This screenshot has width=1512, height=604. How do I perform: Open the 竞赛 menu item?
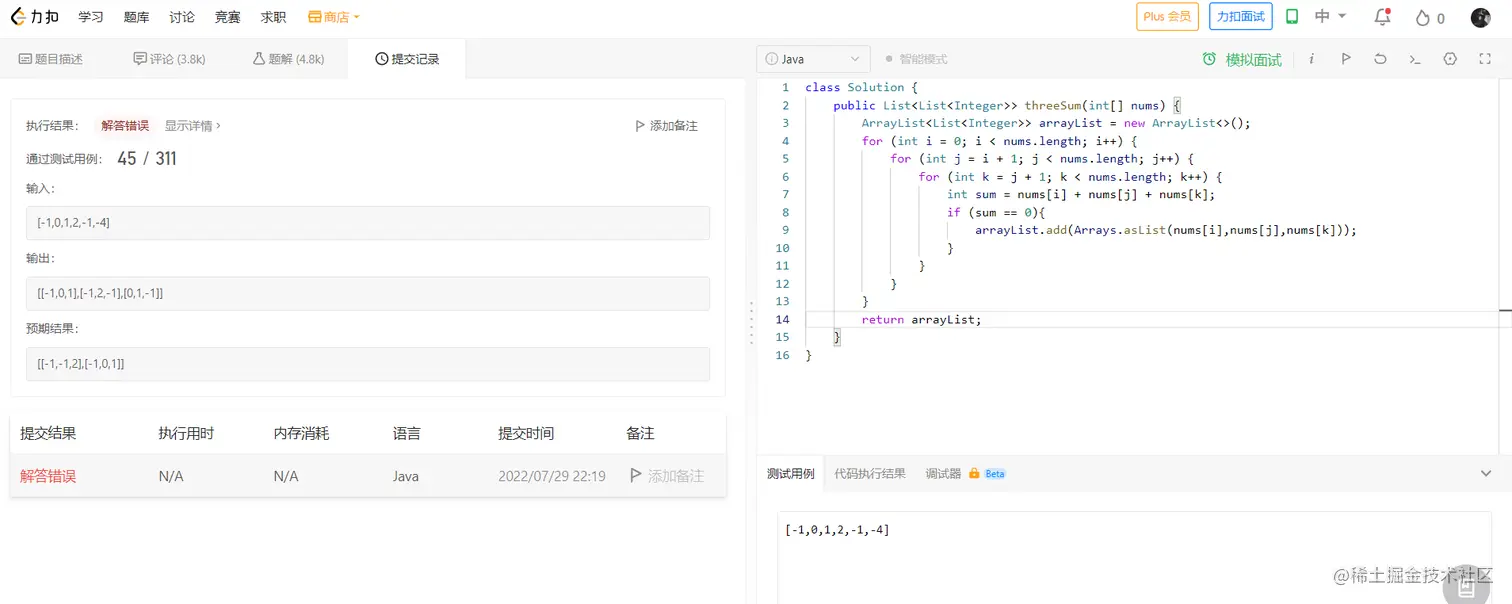point(227,16)
